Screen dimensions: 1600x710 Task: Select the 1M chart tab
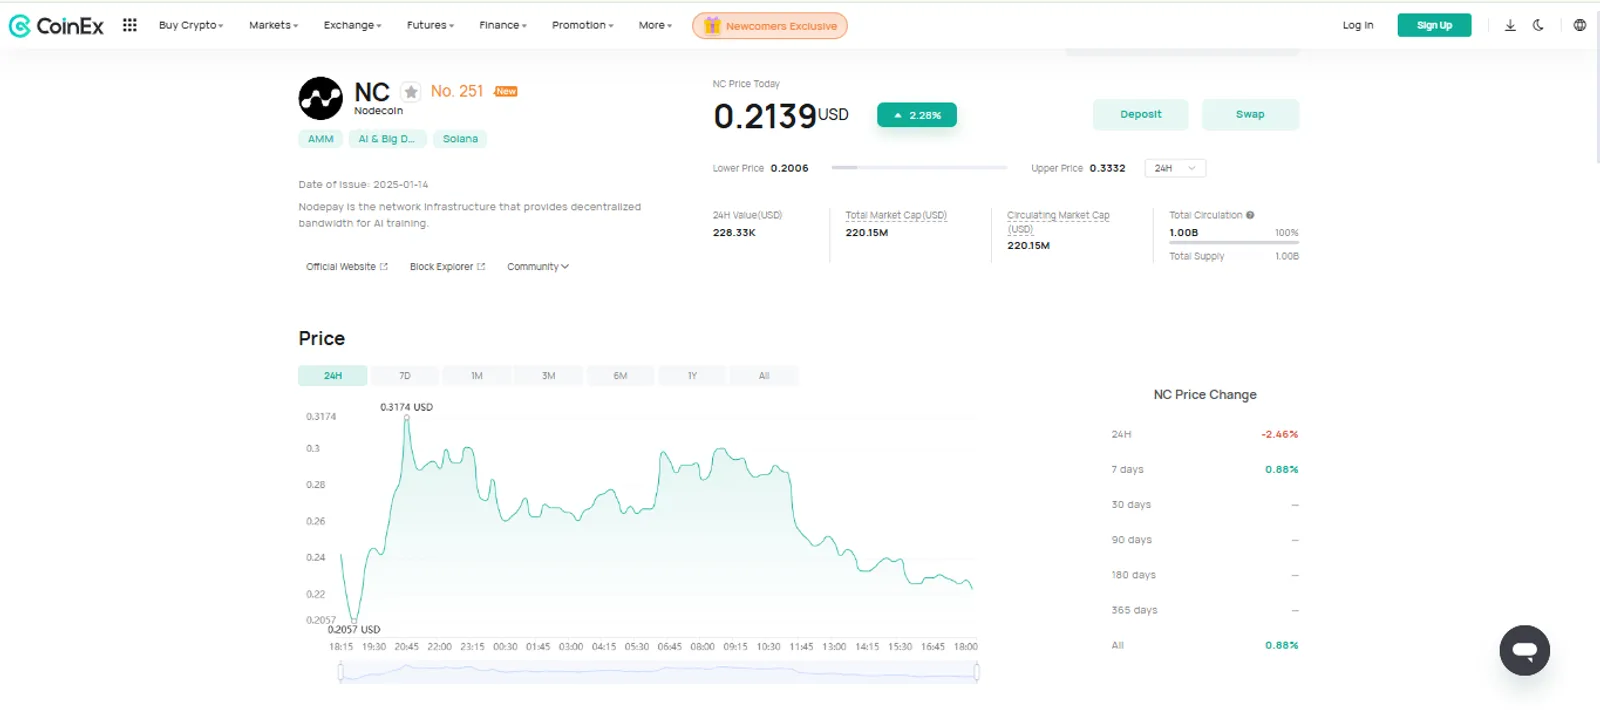tap(477, 376)
